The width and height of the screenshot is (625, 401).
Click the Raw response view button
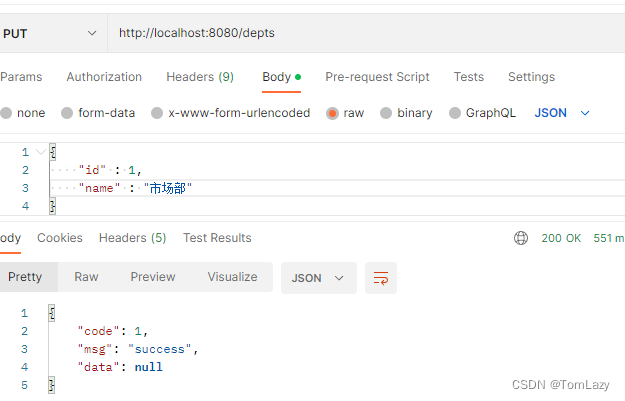click(x=86, y=277)
